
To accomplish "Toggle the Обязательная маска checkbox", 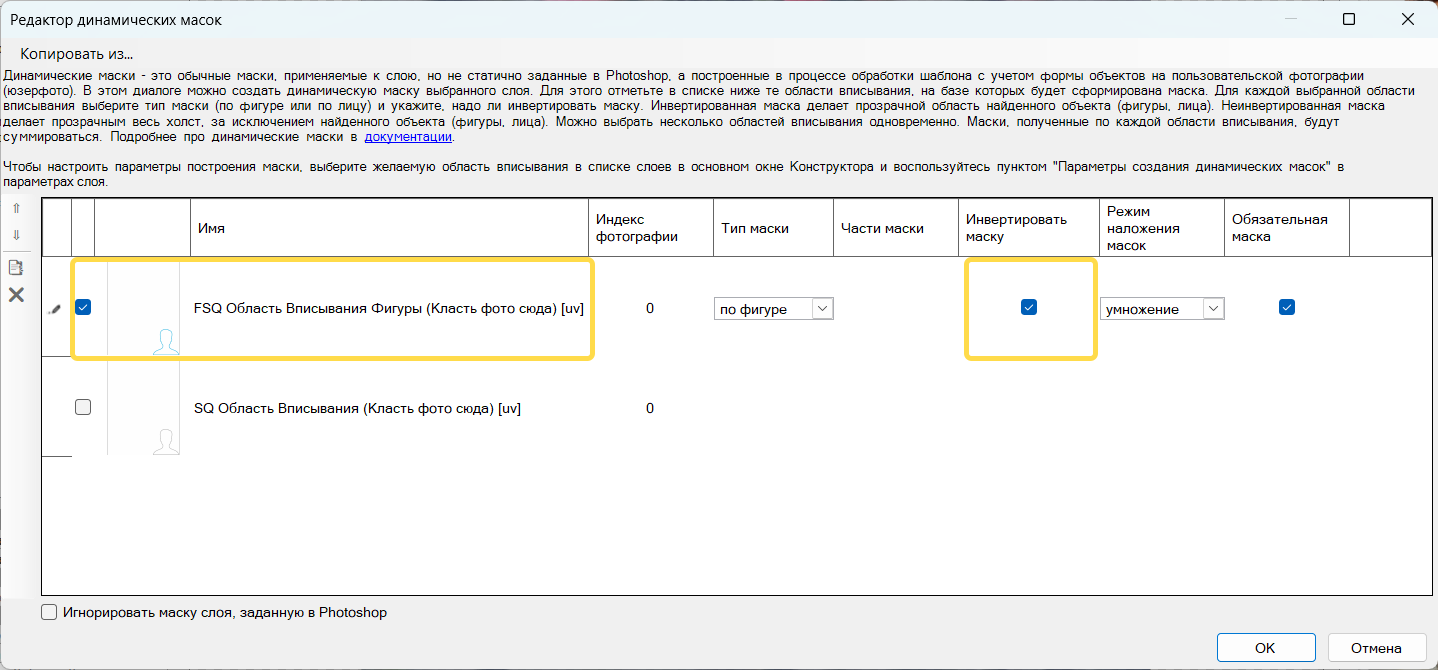I will click(x=1286, y=308).
